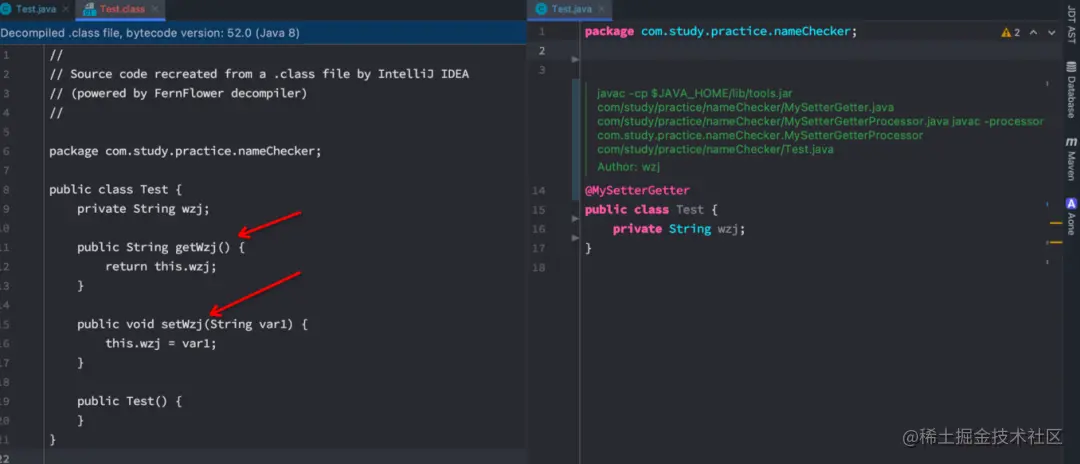The height and width of the screenshot is (464, 1080).
Task: Click 'com.study.practice.nameChecker.MySetterGetterProcessor' doc line
Action: (760, 136)
